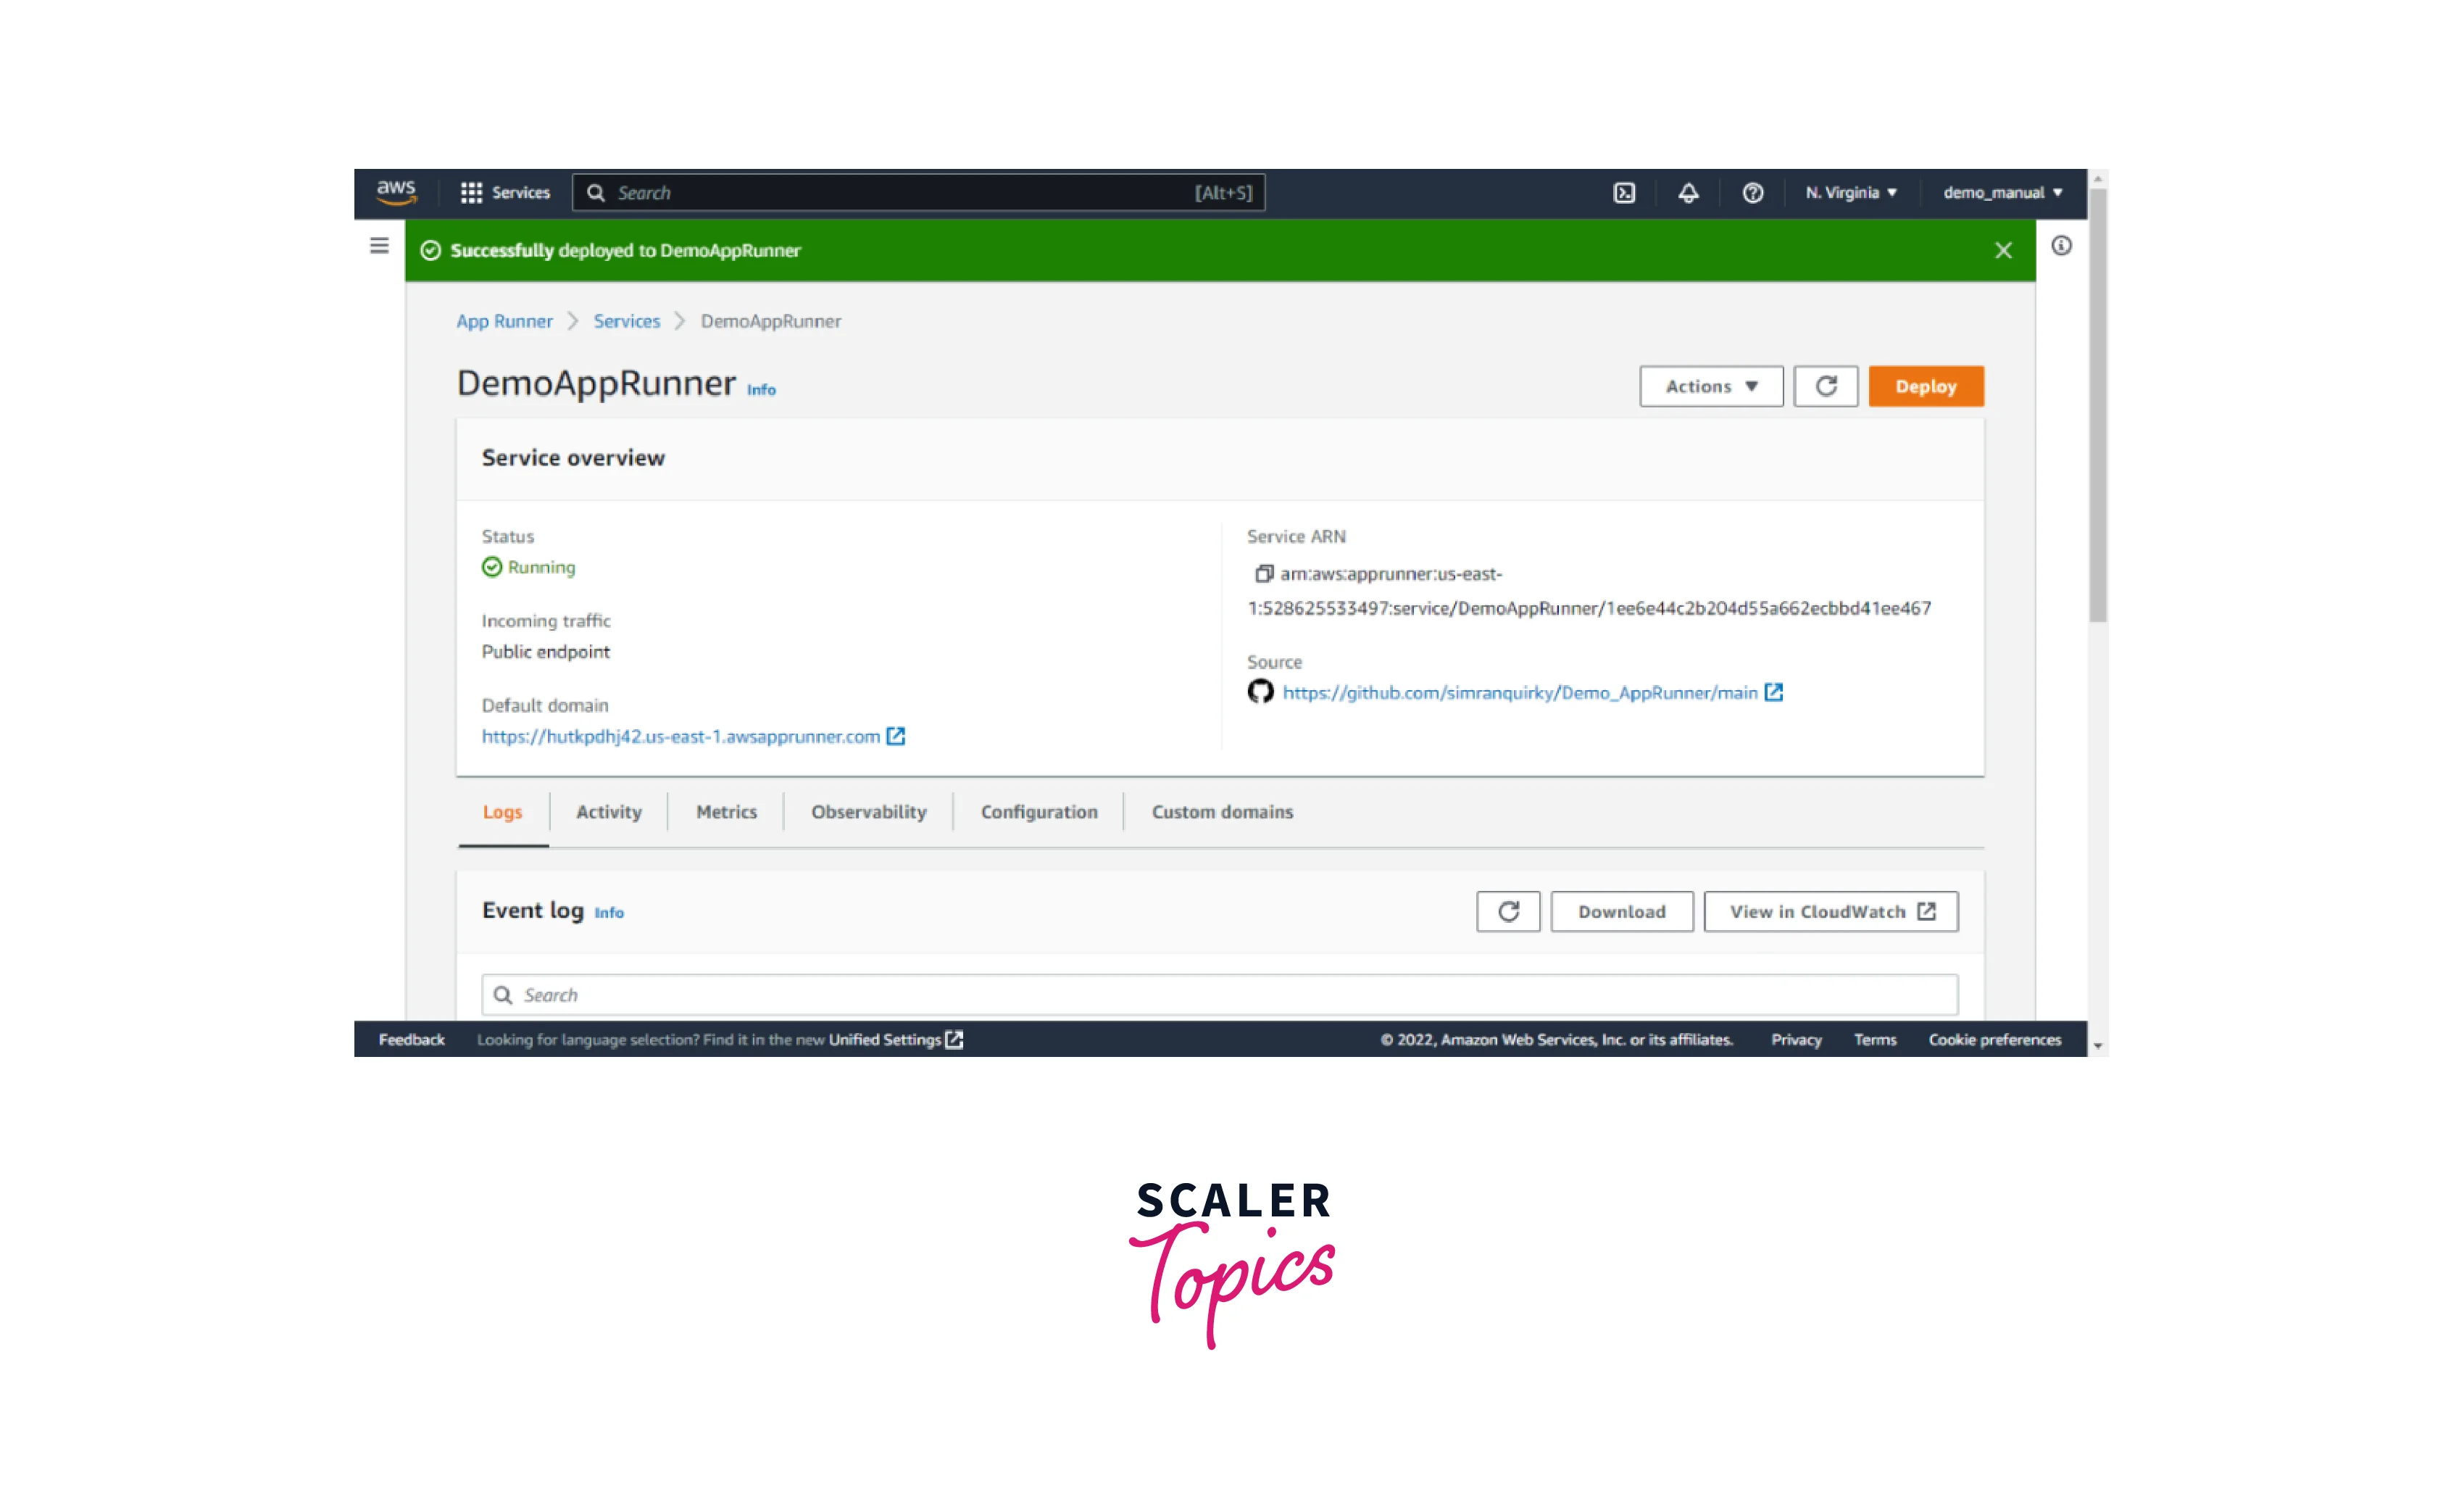The width and height of the screenshot is (2464, 1489).
Task: Switch to the Configuration tab
Action: click(x=1039, y=811)
